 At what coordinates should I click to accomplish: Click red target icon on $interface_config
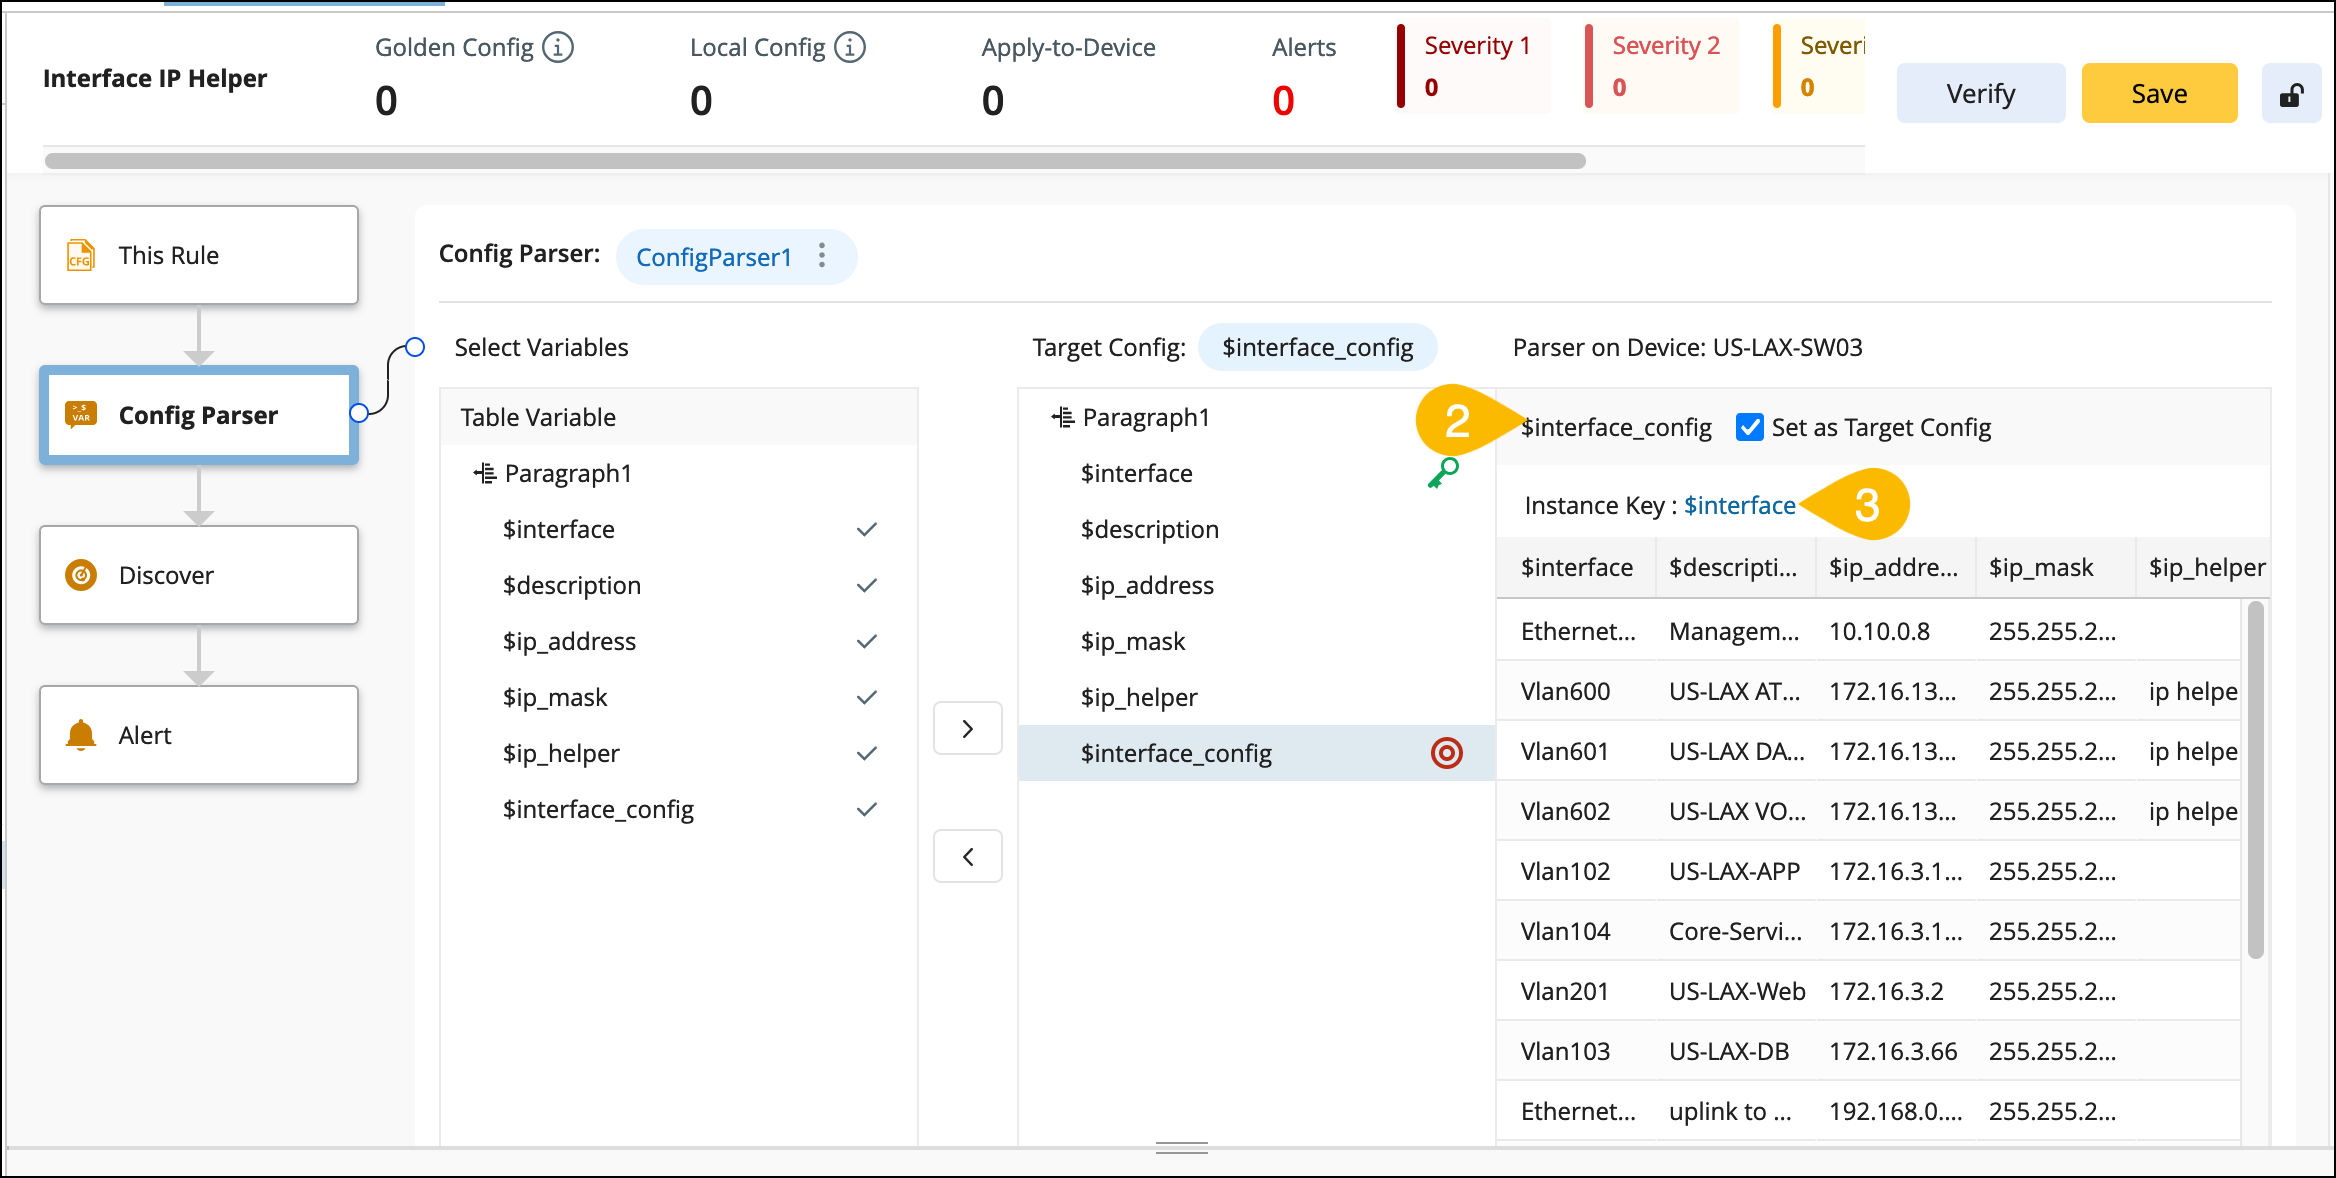pos(1446,753)
